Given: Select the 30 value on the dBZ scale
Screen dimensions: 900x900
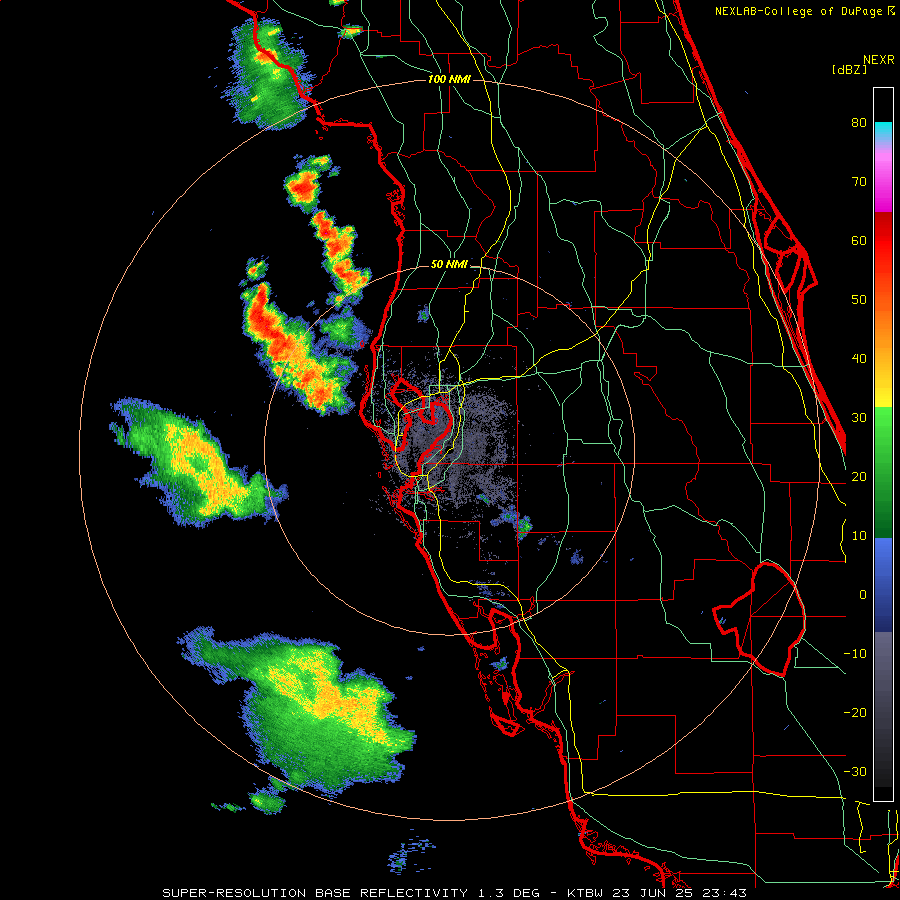Looking at the screenshot, I should tap(859, 417).
